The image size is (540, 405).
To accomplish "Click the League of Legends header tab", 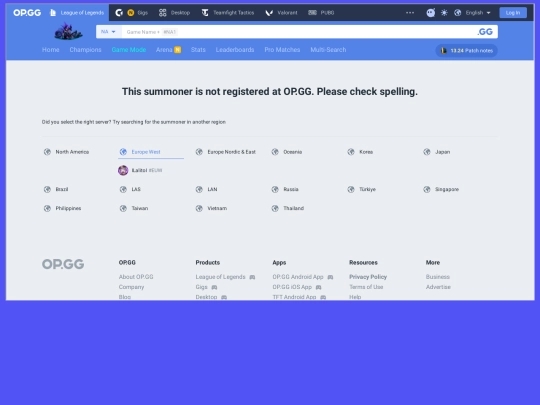I will 77,13.
